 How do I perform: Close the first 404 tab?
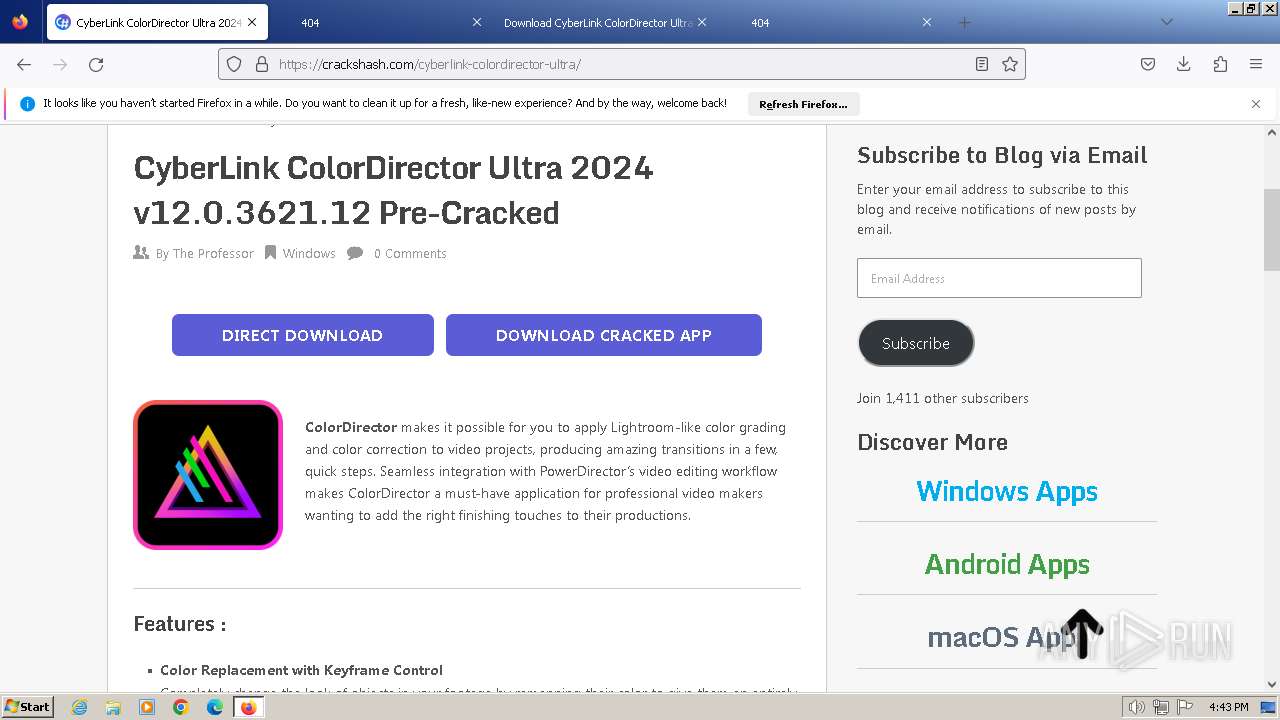476,22
